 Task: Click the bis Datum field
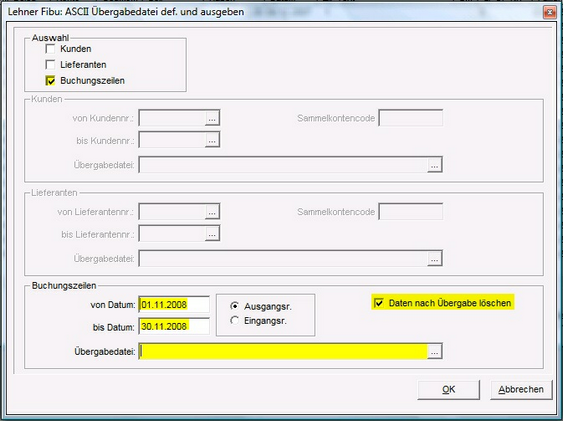[174, 326]
